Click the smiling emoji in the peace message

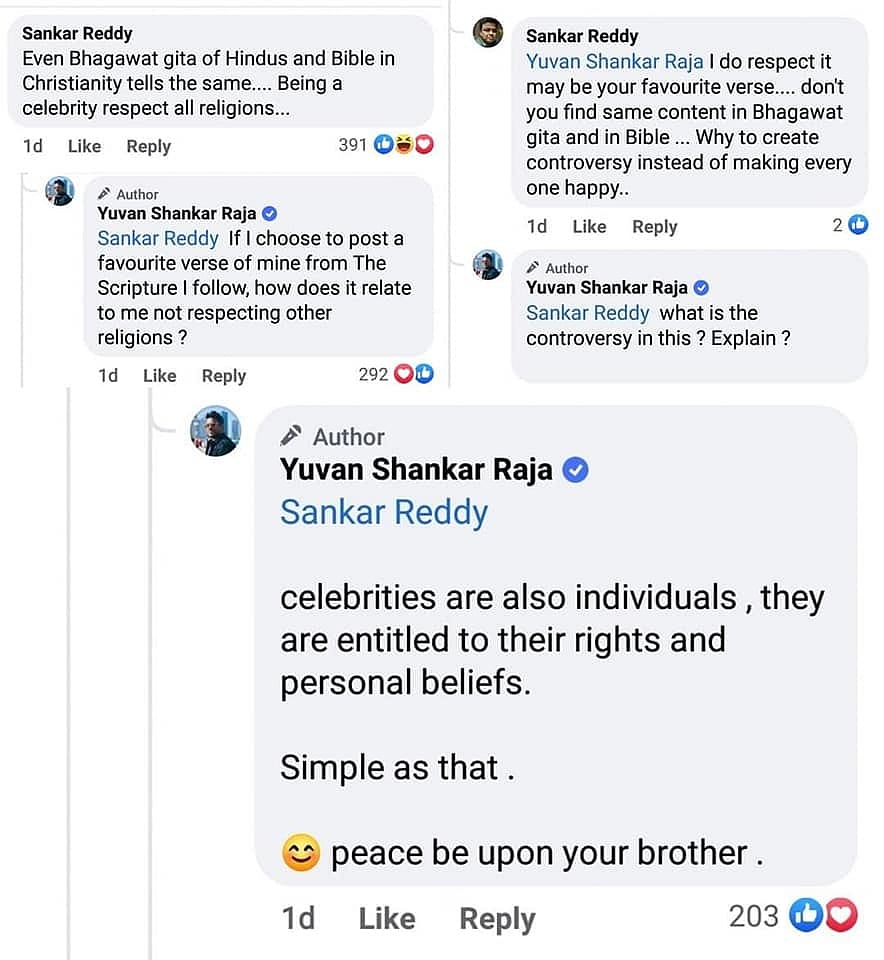coord(298,852)
